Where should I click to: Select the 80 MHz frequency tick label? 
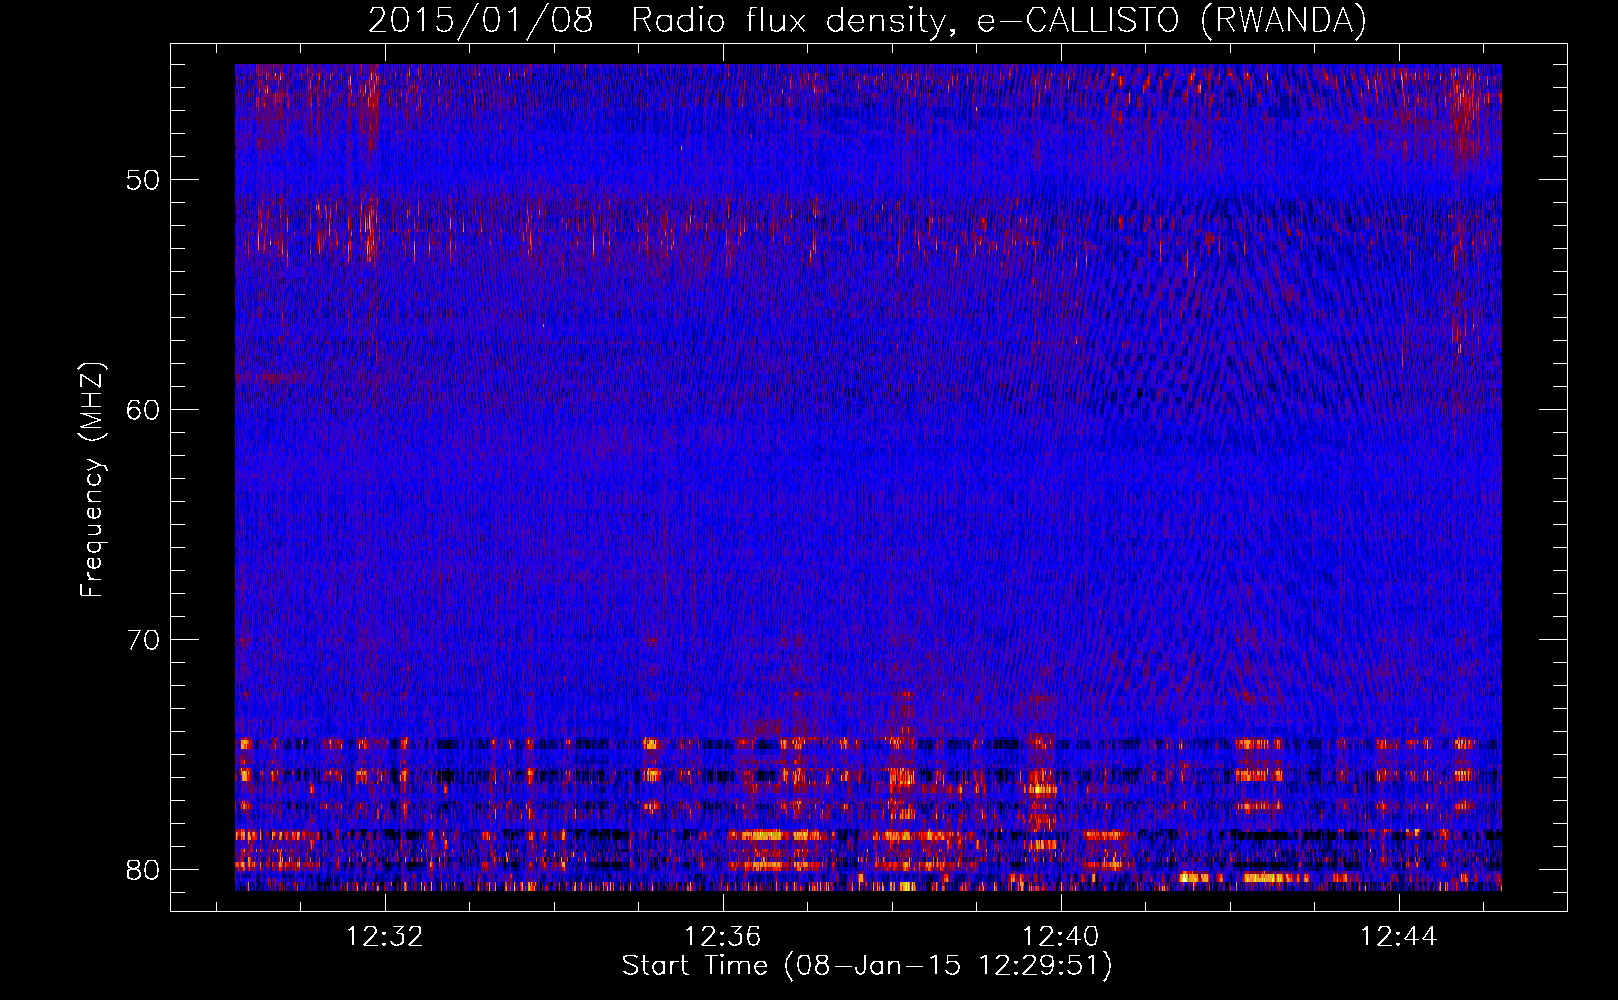tap(143, 870)
